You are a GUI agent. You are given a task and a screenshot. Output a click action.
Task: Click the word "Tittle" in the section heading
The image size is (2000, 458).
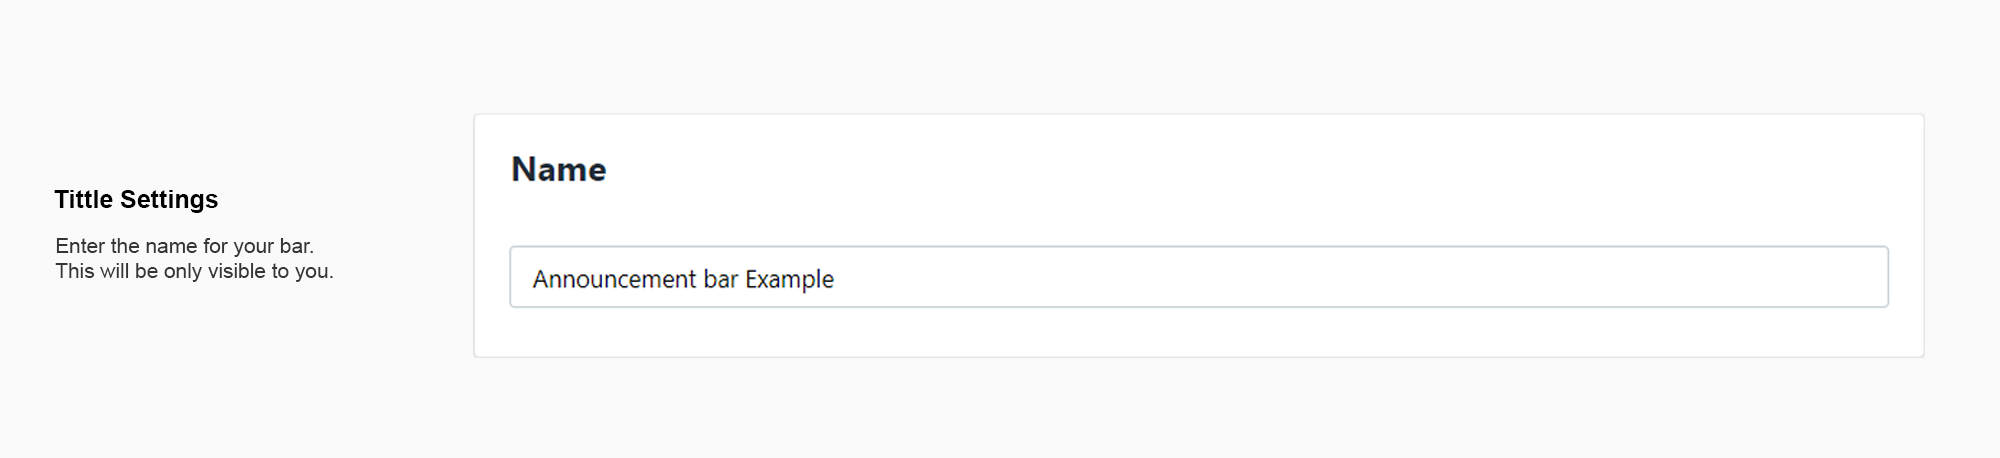[x=83, y=200]
